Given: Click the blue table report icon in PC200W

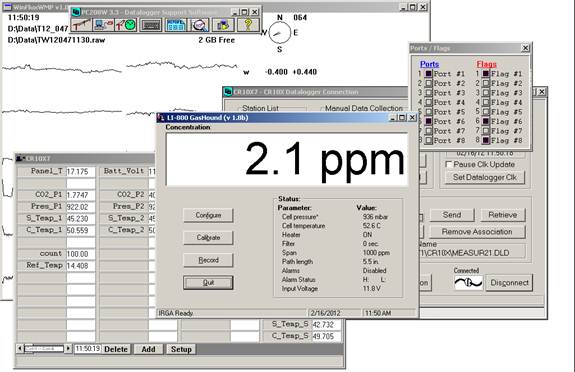Looking at the screenshot, I should click(x=176, y=25).
